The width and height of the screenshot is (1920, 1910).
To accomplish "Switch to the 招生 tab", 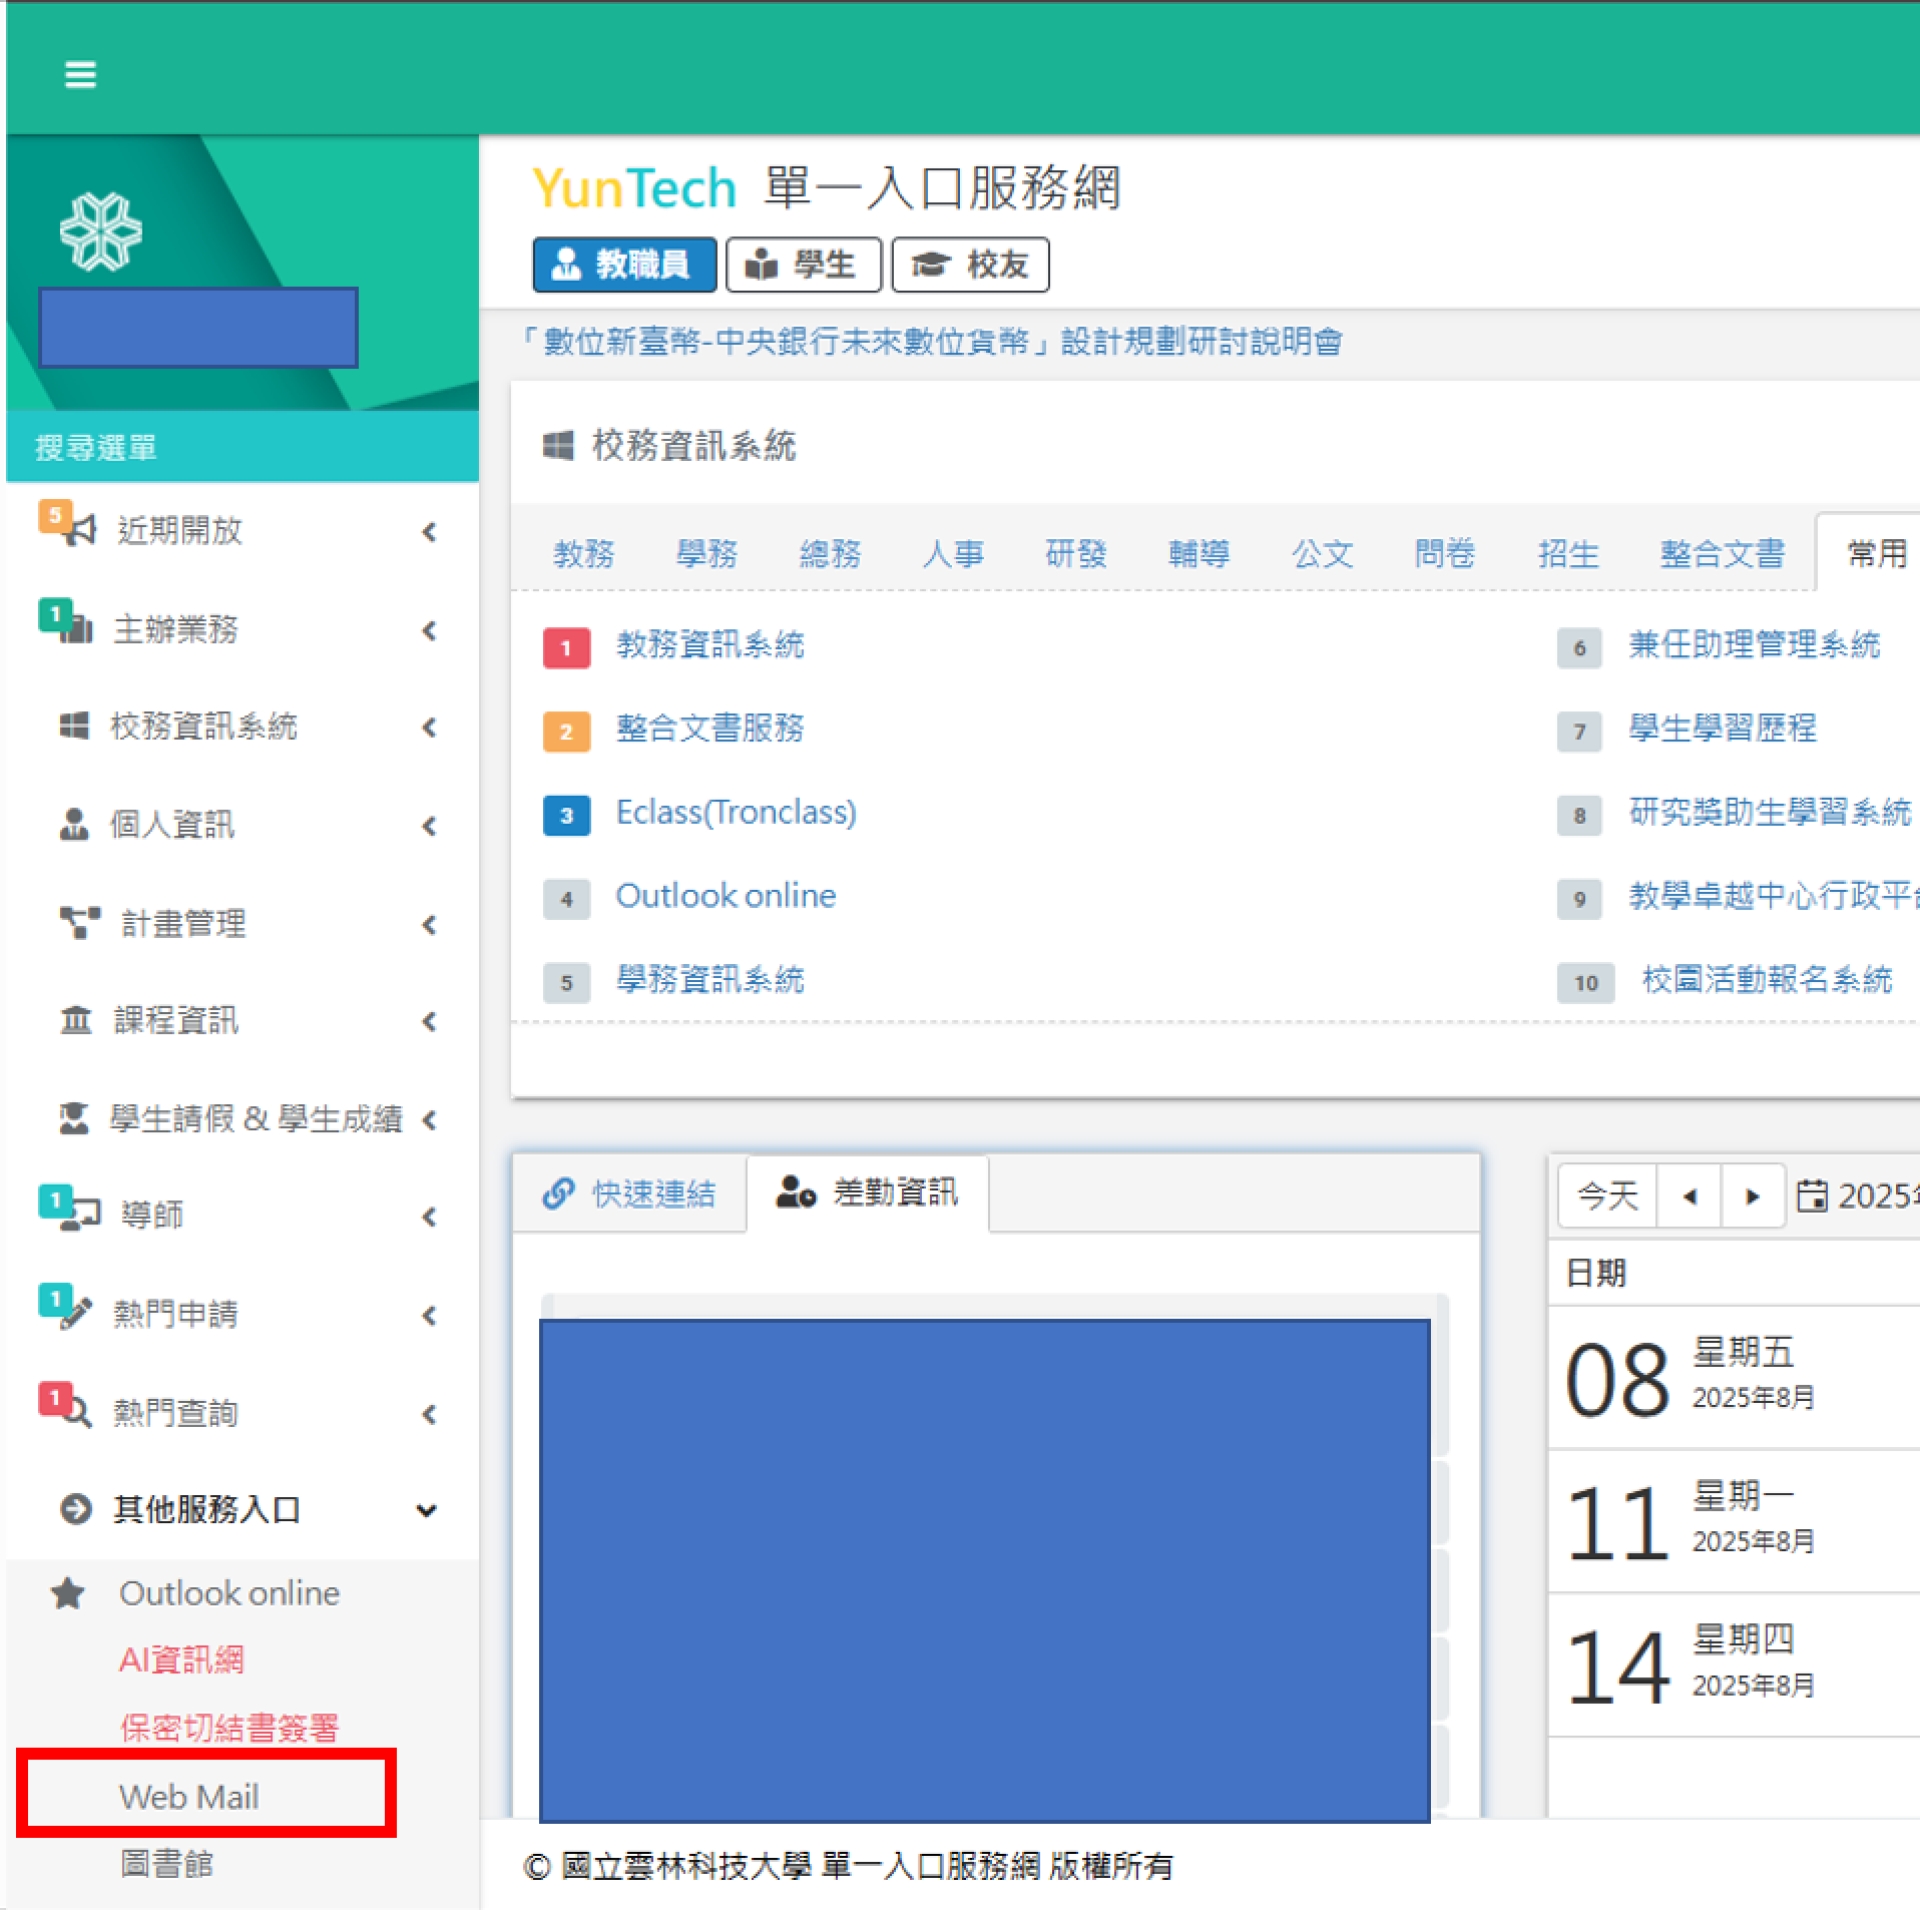I will tap(1568, 553).
